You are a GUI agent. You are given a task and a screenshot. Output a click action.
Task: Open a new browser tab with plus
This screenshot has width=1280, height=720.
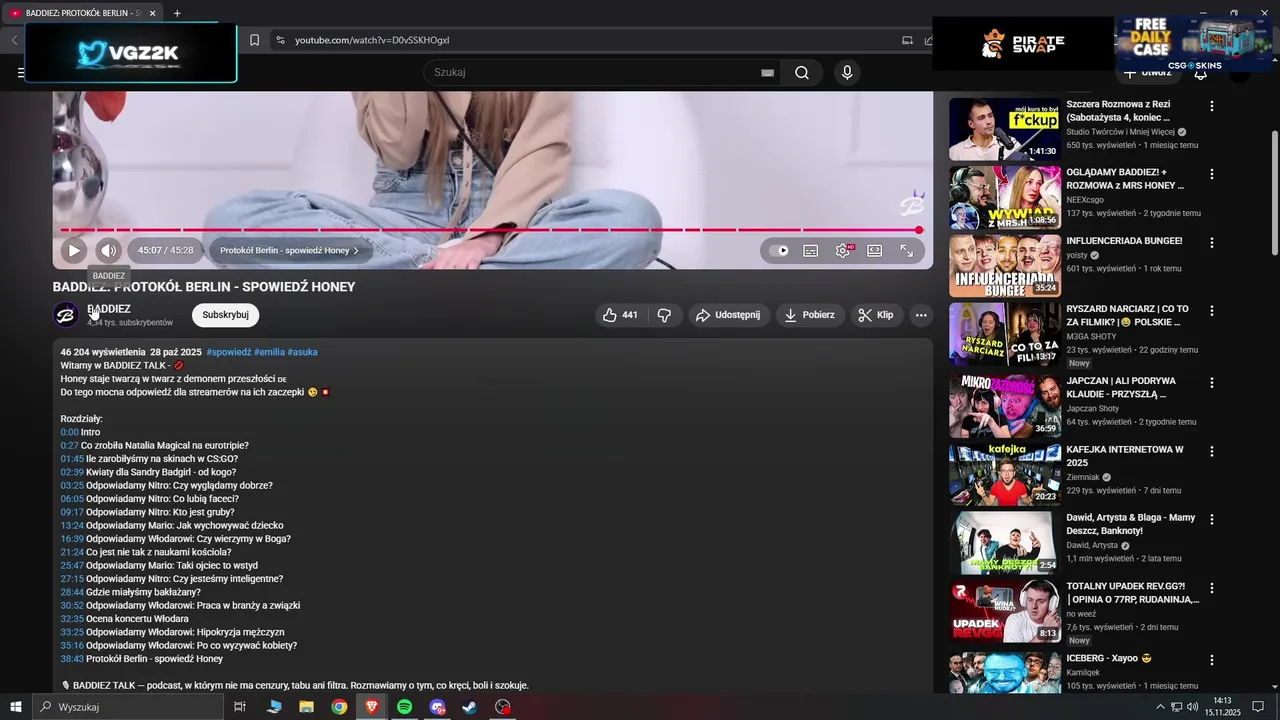coord(177,13)
